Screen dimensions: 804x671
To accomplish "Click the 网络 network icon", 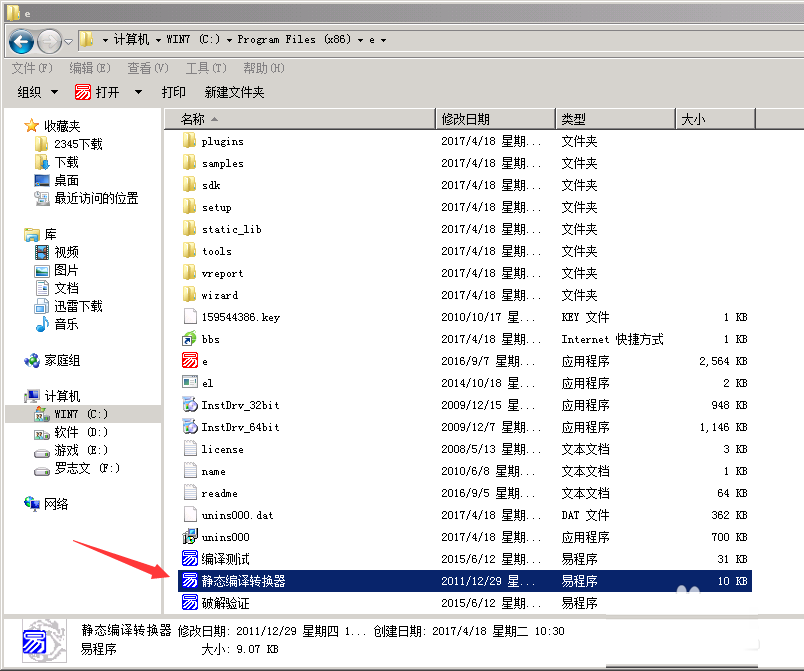I will tap(32, 504).
